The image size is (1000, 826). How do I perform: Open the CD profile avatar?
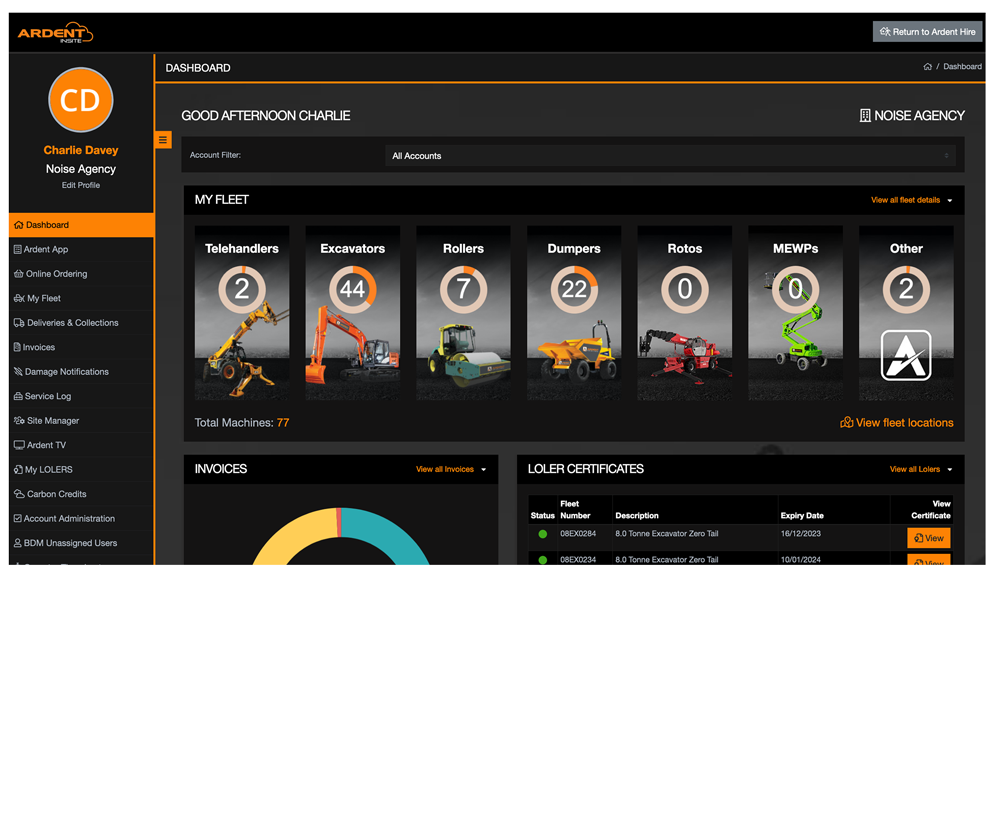pyautogui.click(x=81, y=100)
